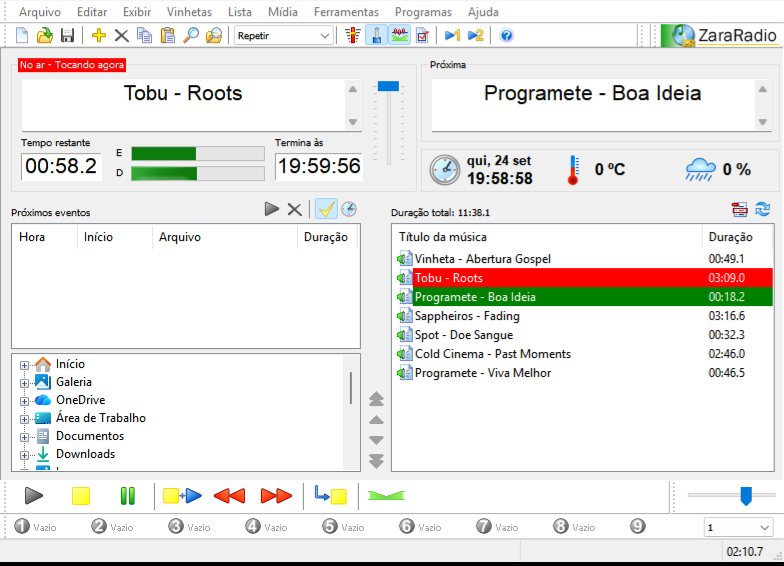Toggle the yellow checkmark events button
This screenshot has width=784, height=566.
[x=326, y=209]
